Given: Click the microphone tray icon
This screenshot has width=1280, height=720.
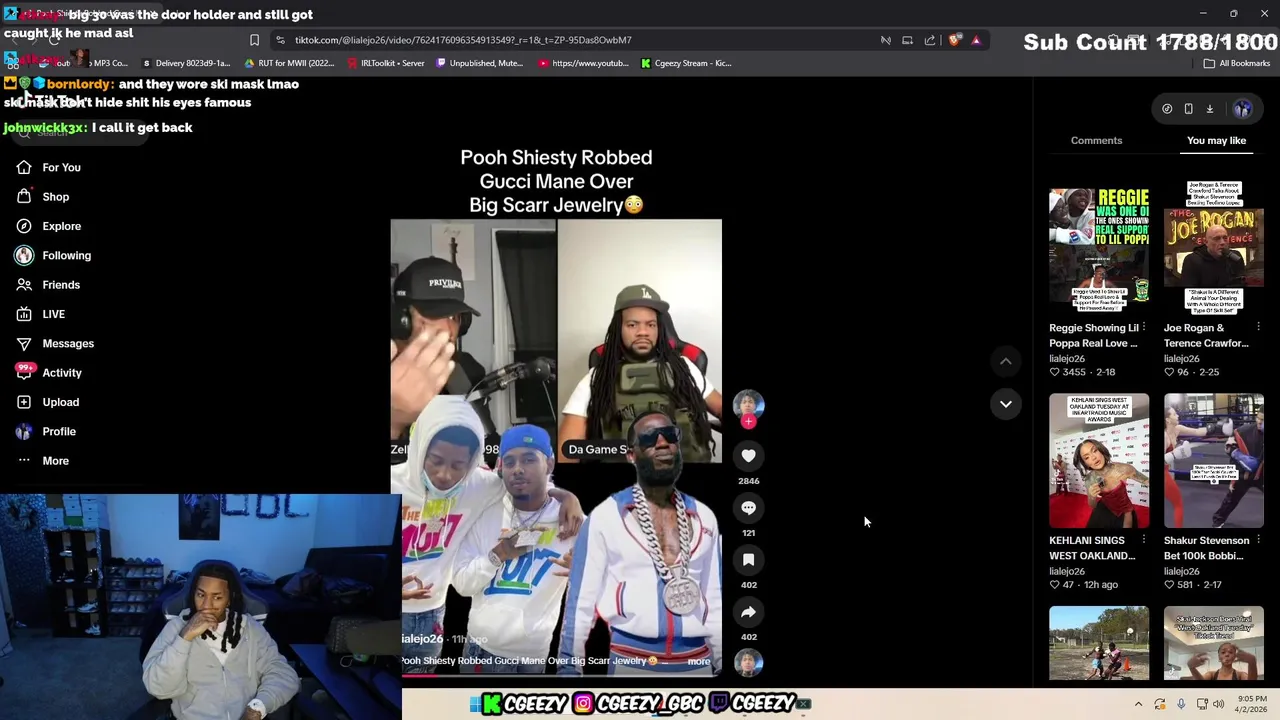Looking at the screenshot, I should tap(1181, 705).
